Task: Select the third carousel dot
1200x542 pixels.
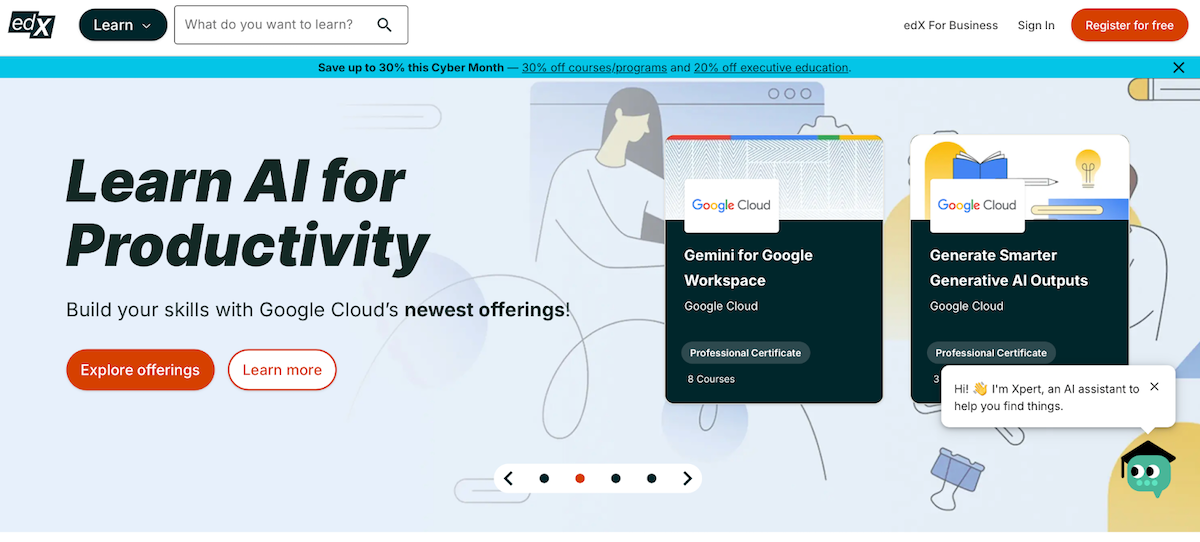Action: coord(616,479)
